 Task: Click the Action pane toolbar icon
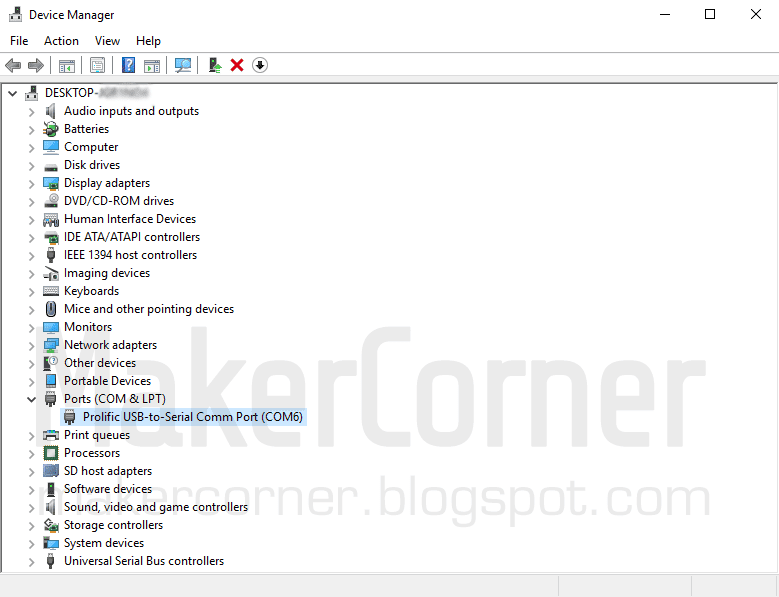coord(152,65)
